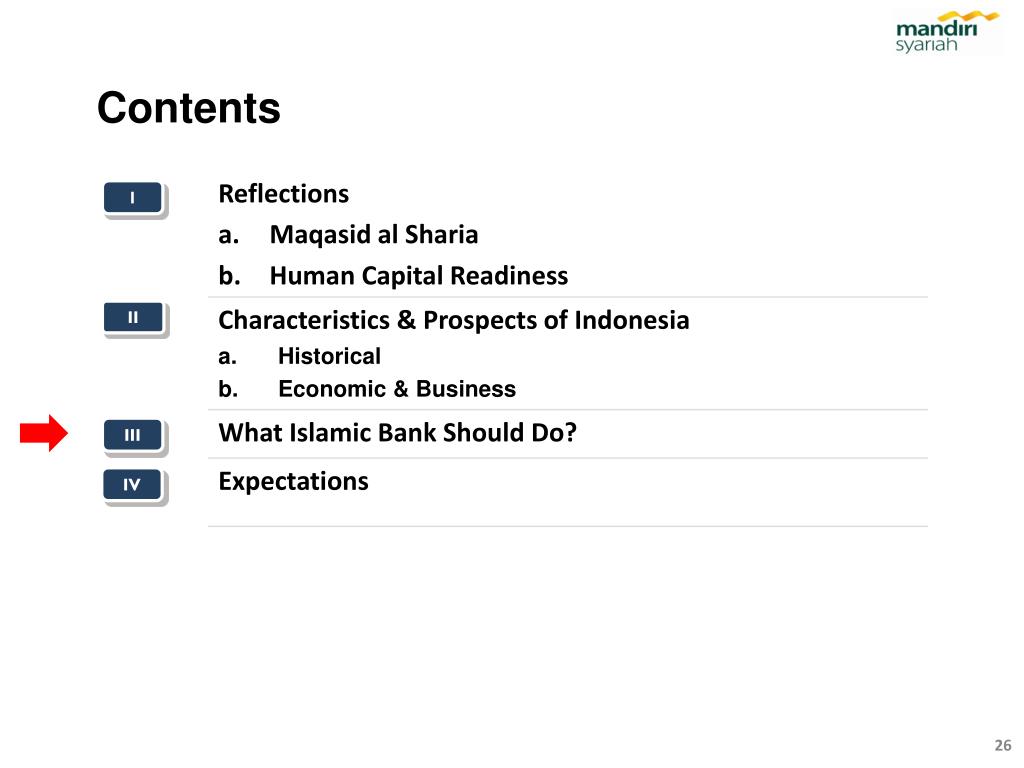Click the Roman numeral I badge
The width and height of the screenshot is (1024, 768).
[133, 198]
